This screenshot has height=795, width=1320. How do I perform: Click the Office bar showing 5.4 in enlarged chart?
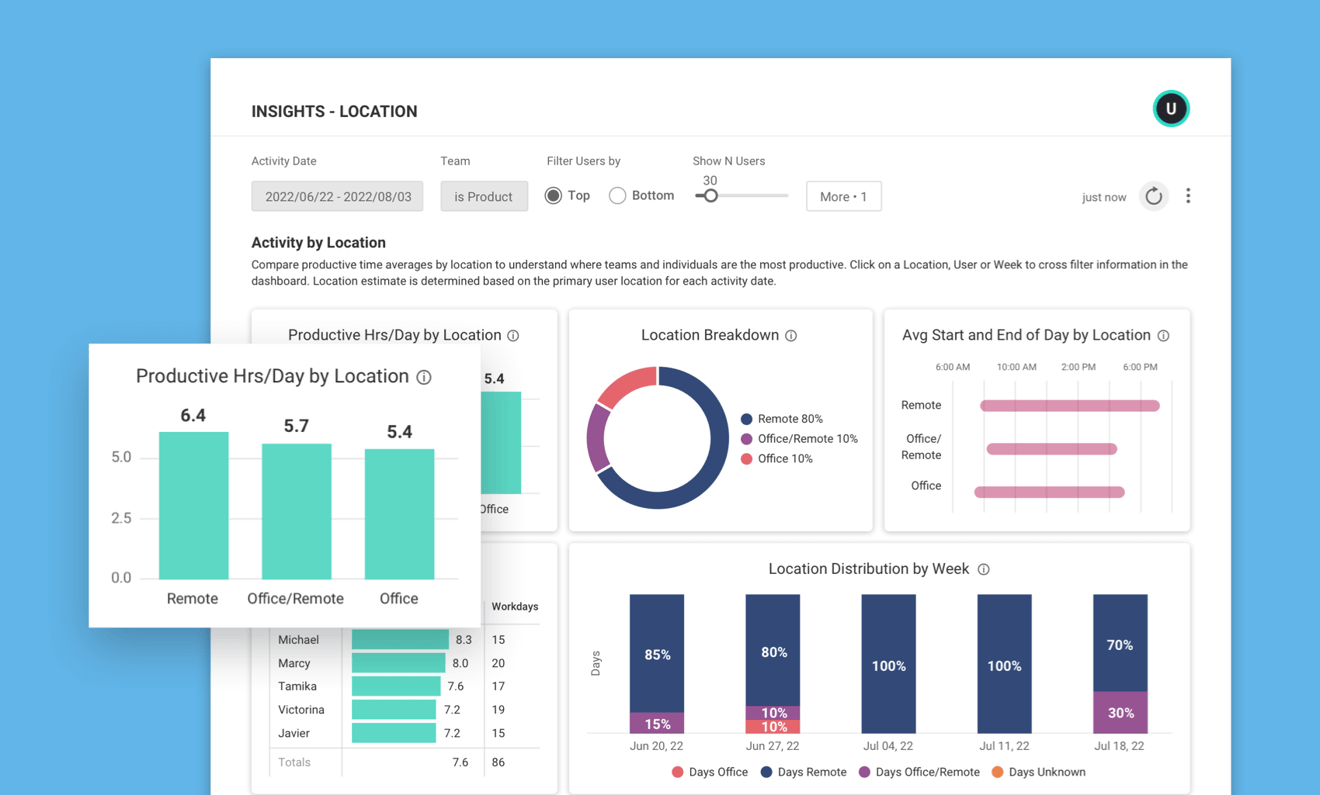[399, 514]
